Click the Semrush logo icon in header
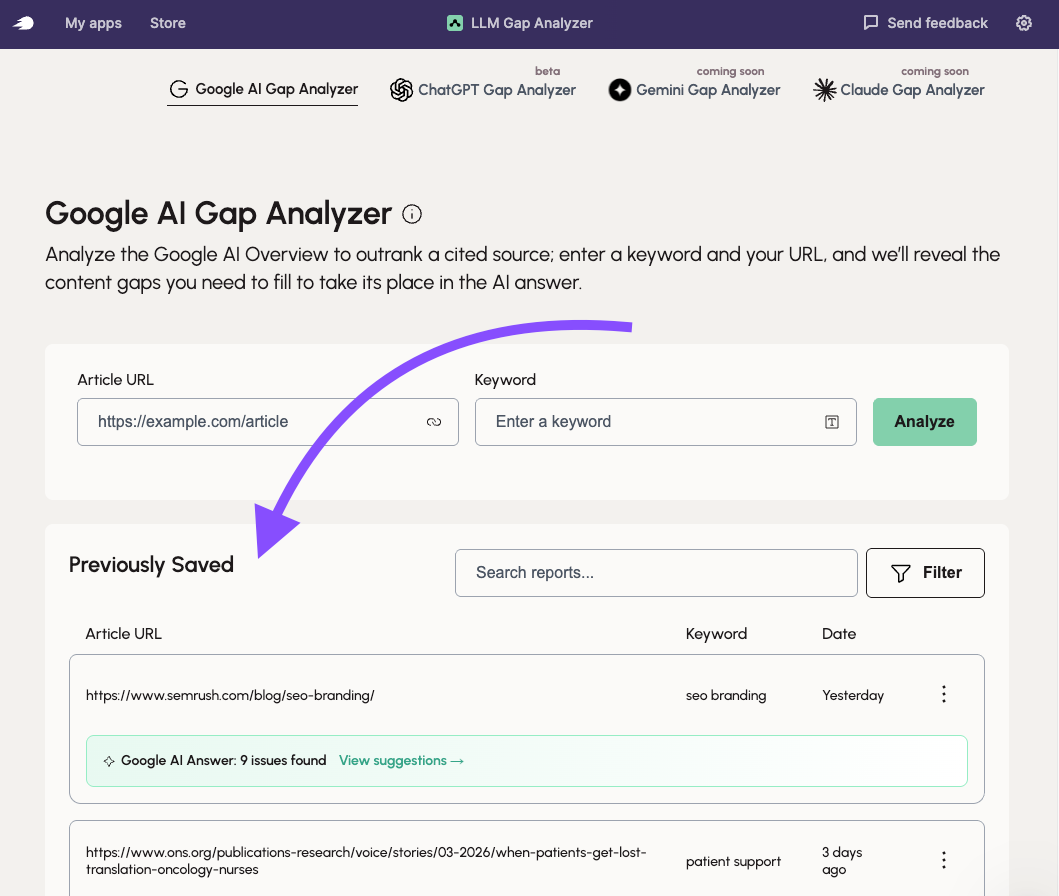 click(x=23, y=23)
